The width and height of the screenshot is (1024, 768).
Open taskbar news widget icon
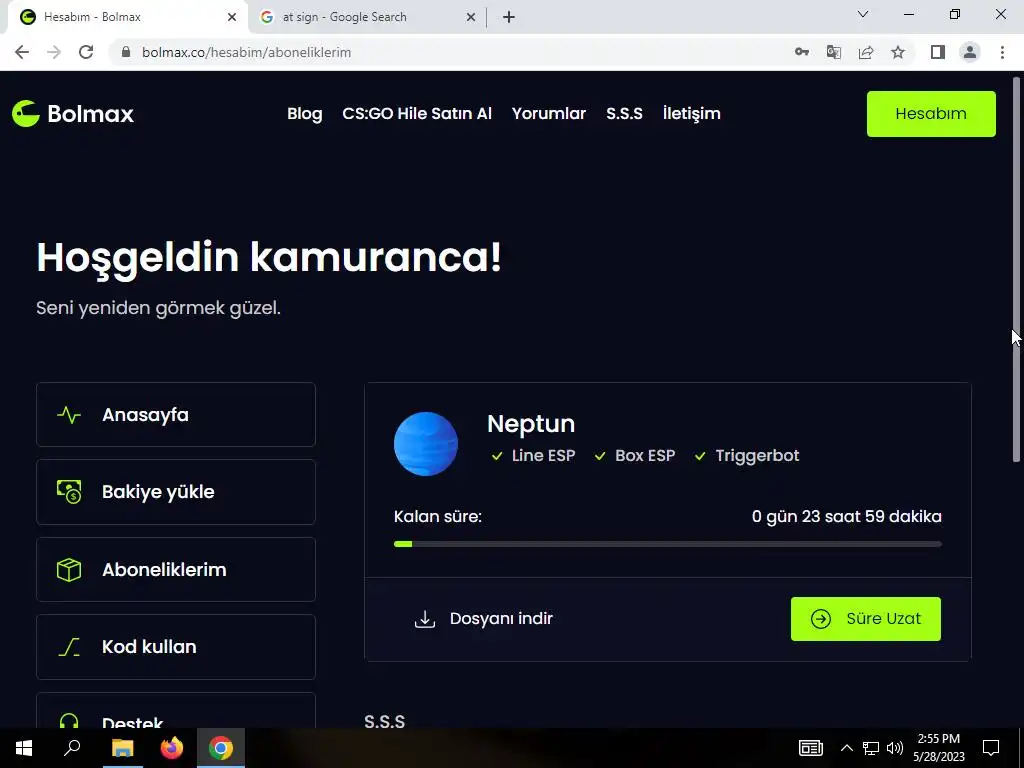[x=810, y=748]
